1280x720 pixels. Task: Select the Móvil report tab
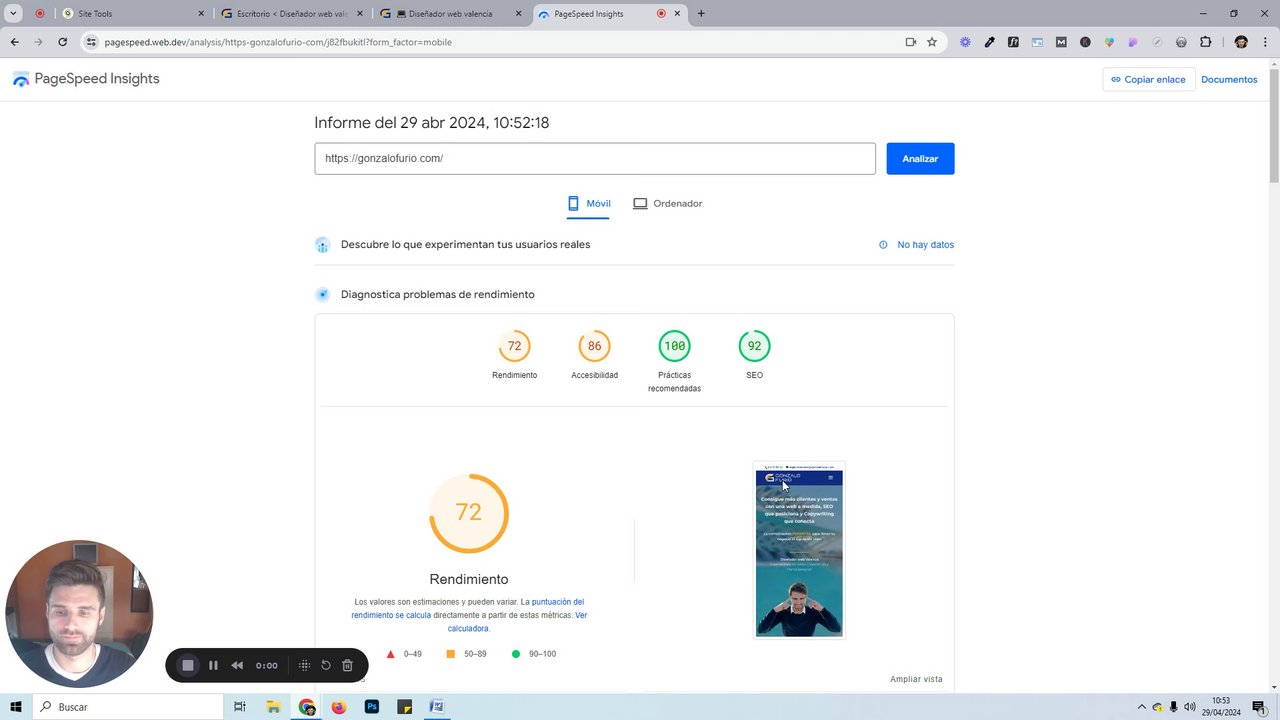click(589, 204)
